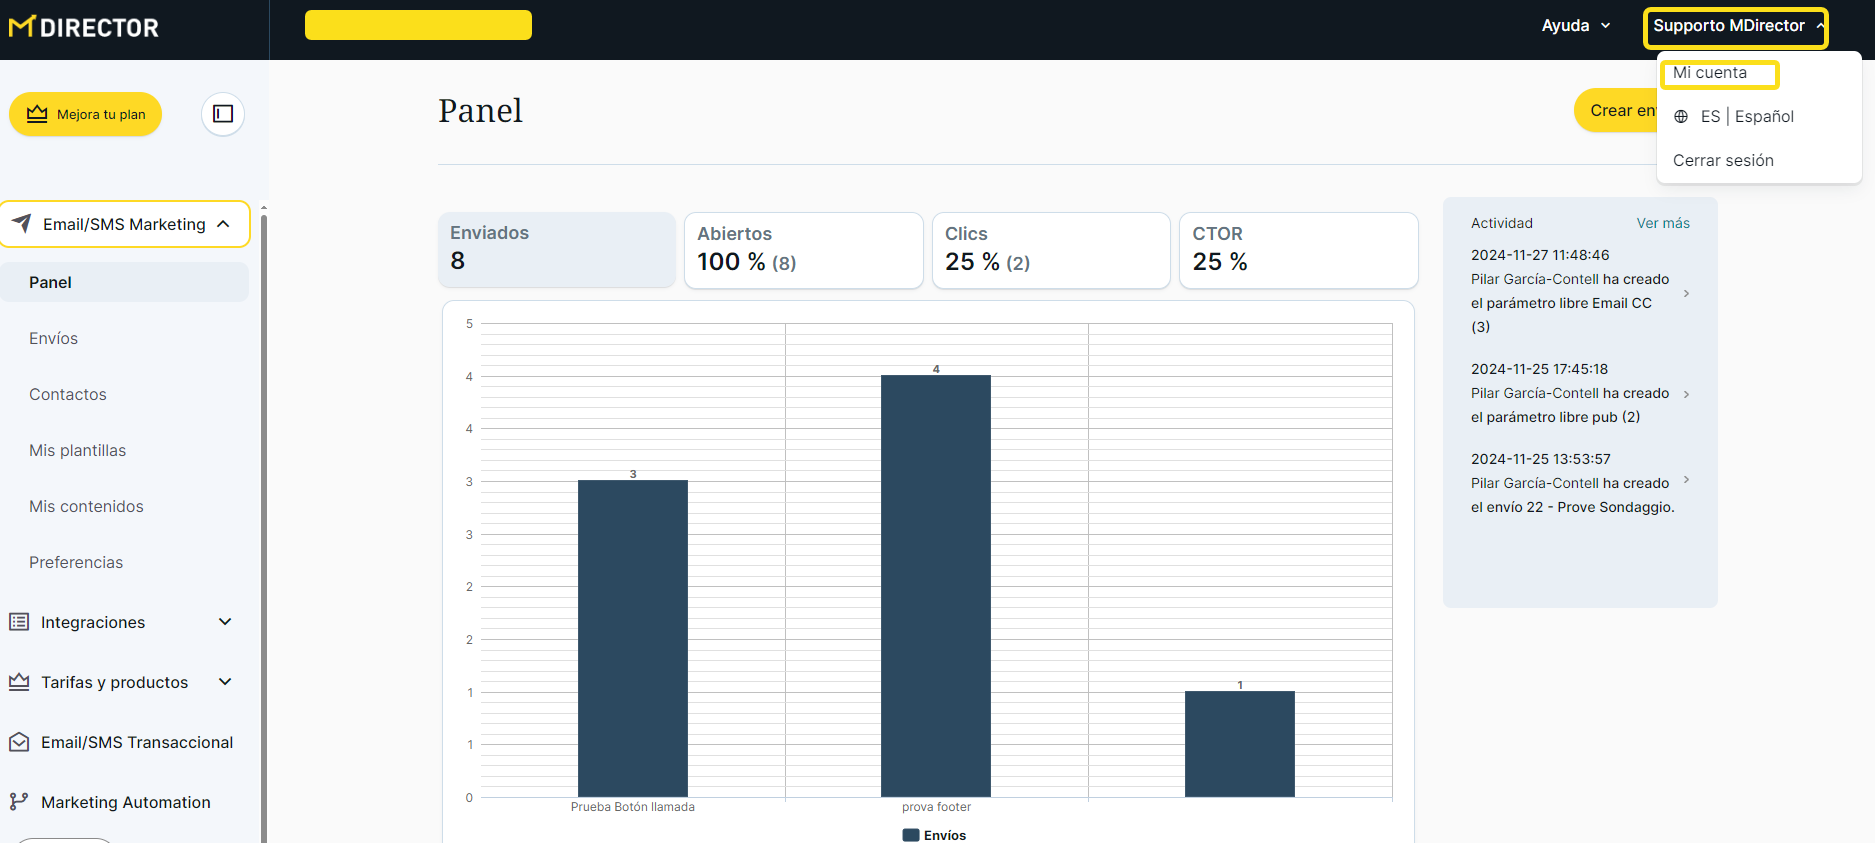Open the Ayuda dropdown
Viewport: 1875px width, 843px height.
pyautogui.click(x=1575, y=26)
